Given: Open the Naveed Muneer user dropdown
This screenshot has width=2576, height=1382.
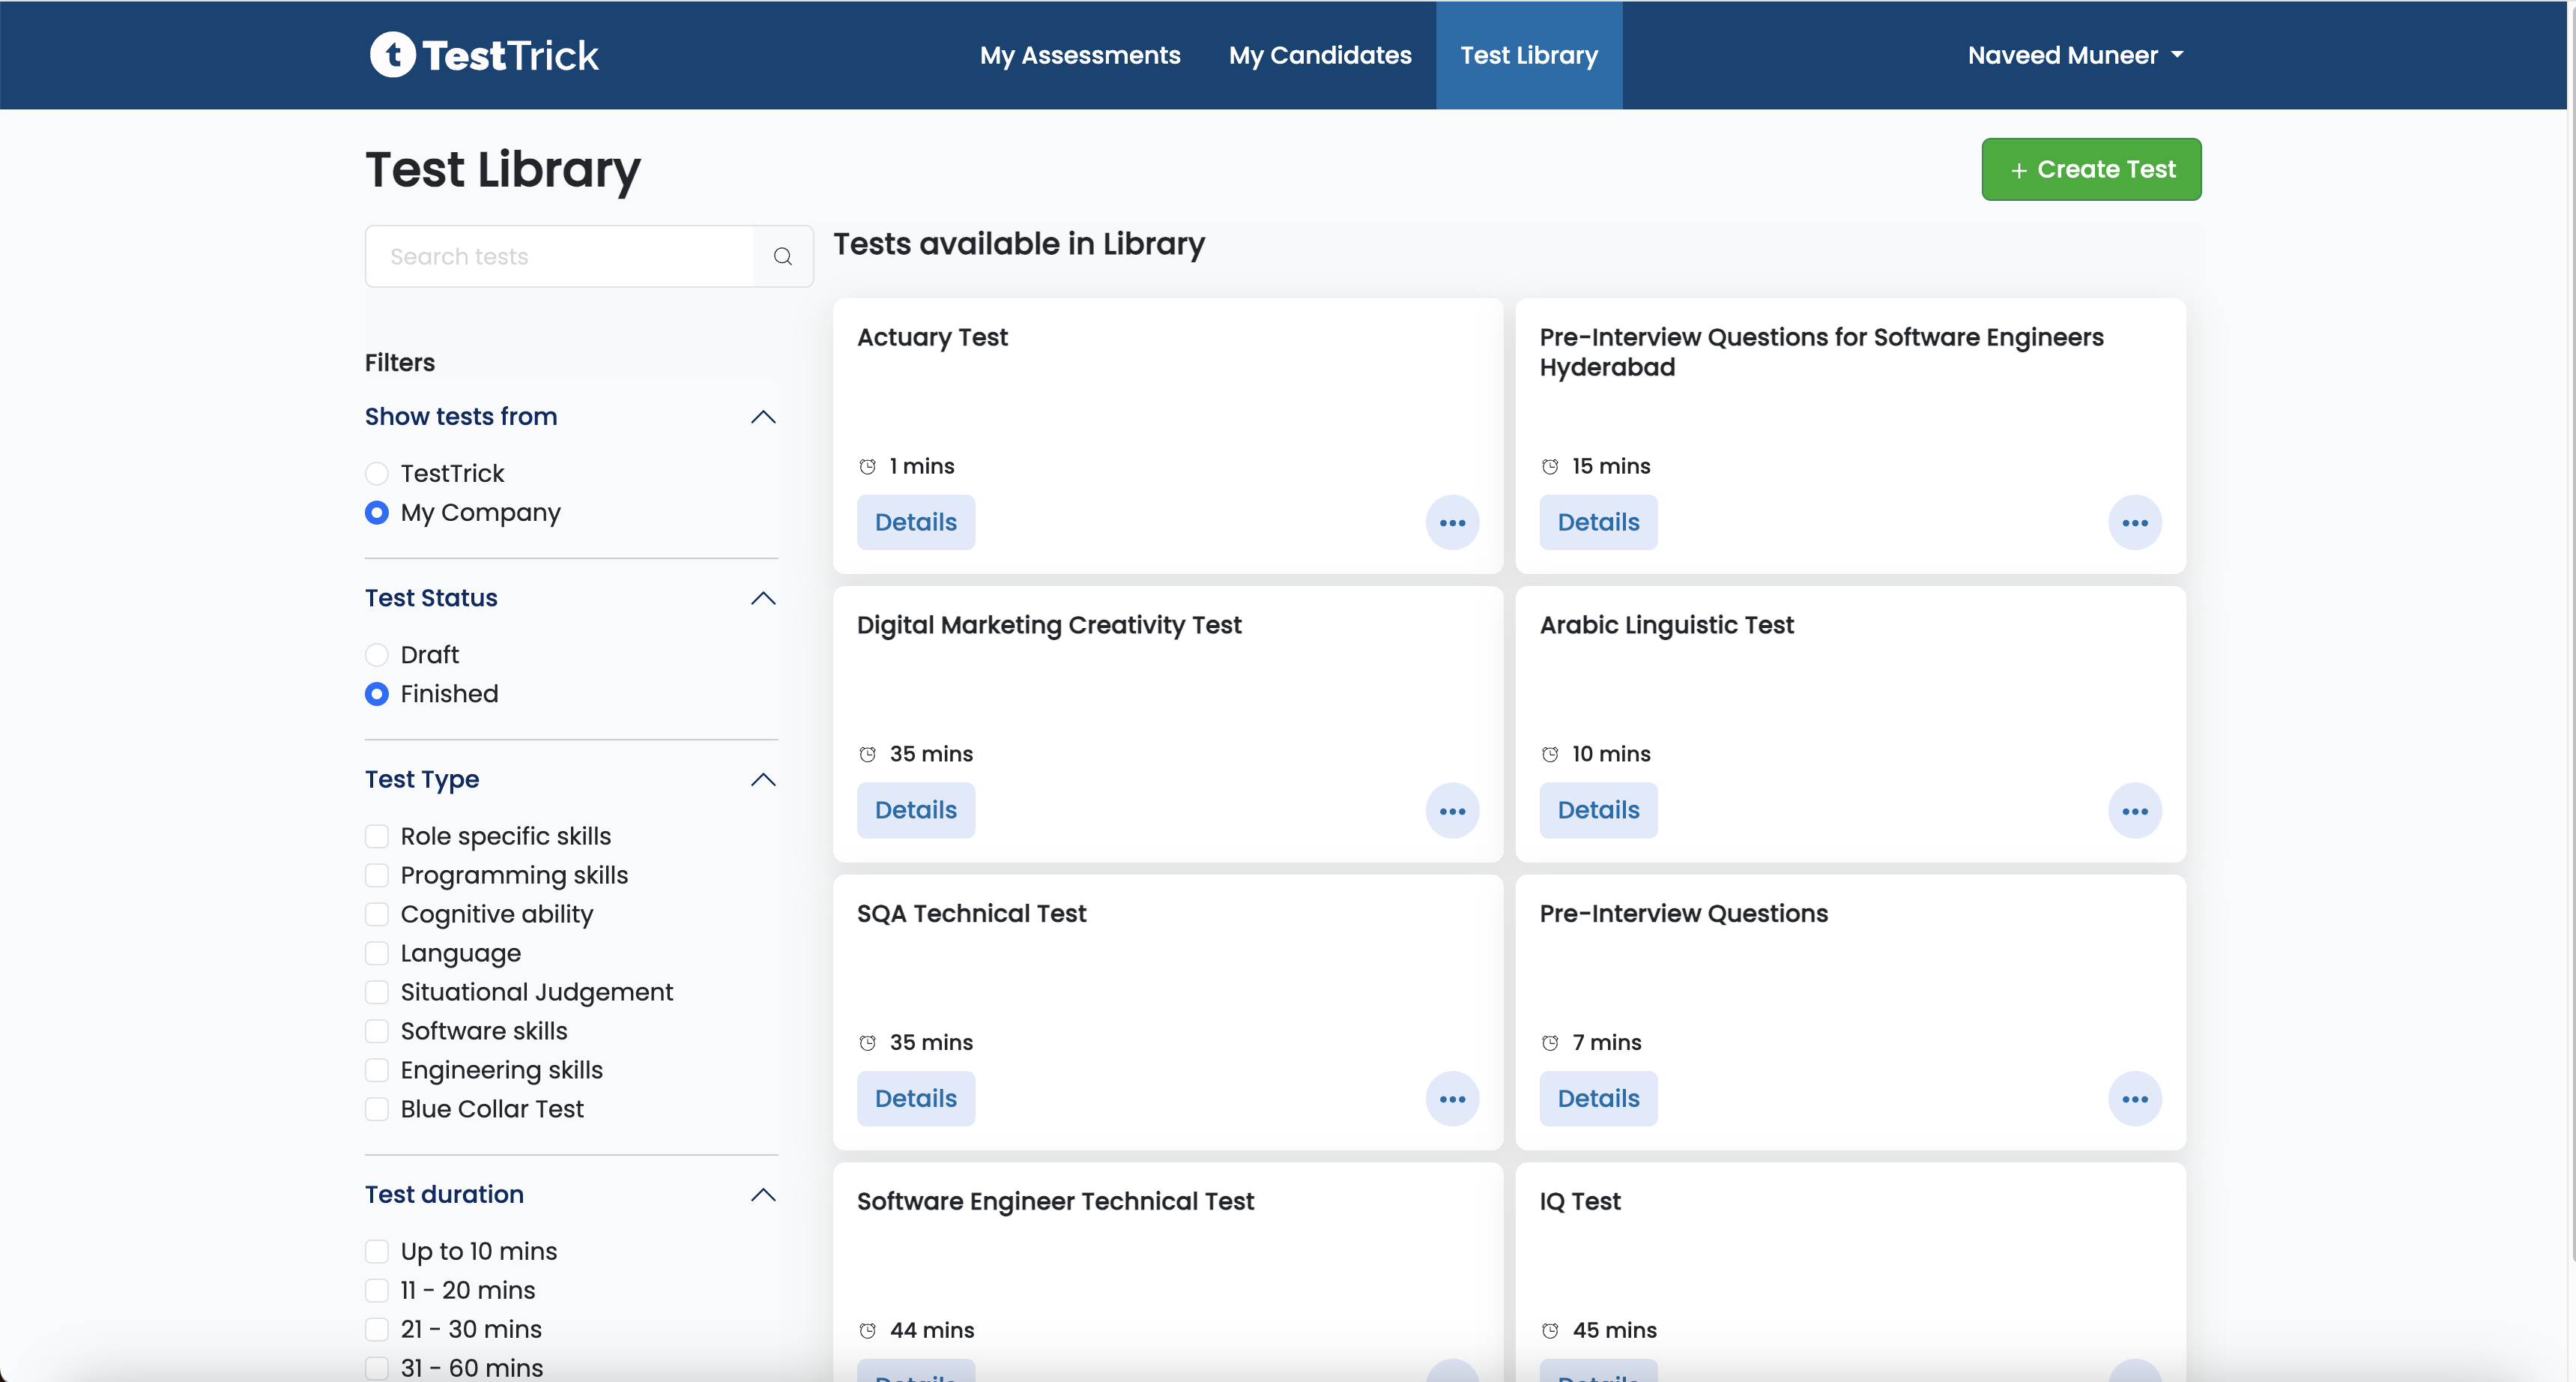Looking at the screenshot, I should pyautogui.click(x=2075, y=55).
